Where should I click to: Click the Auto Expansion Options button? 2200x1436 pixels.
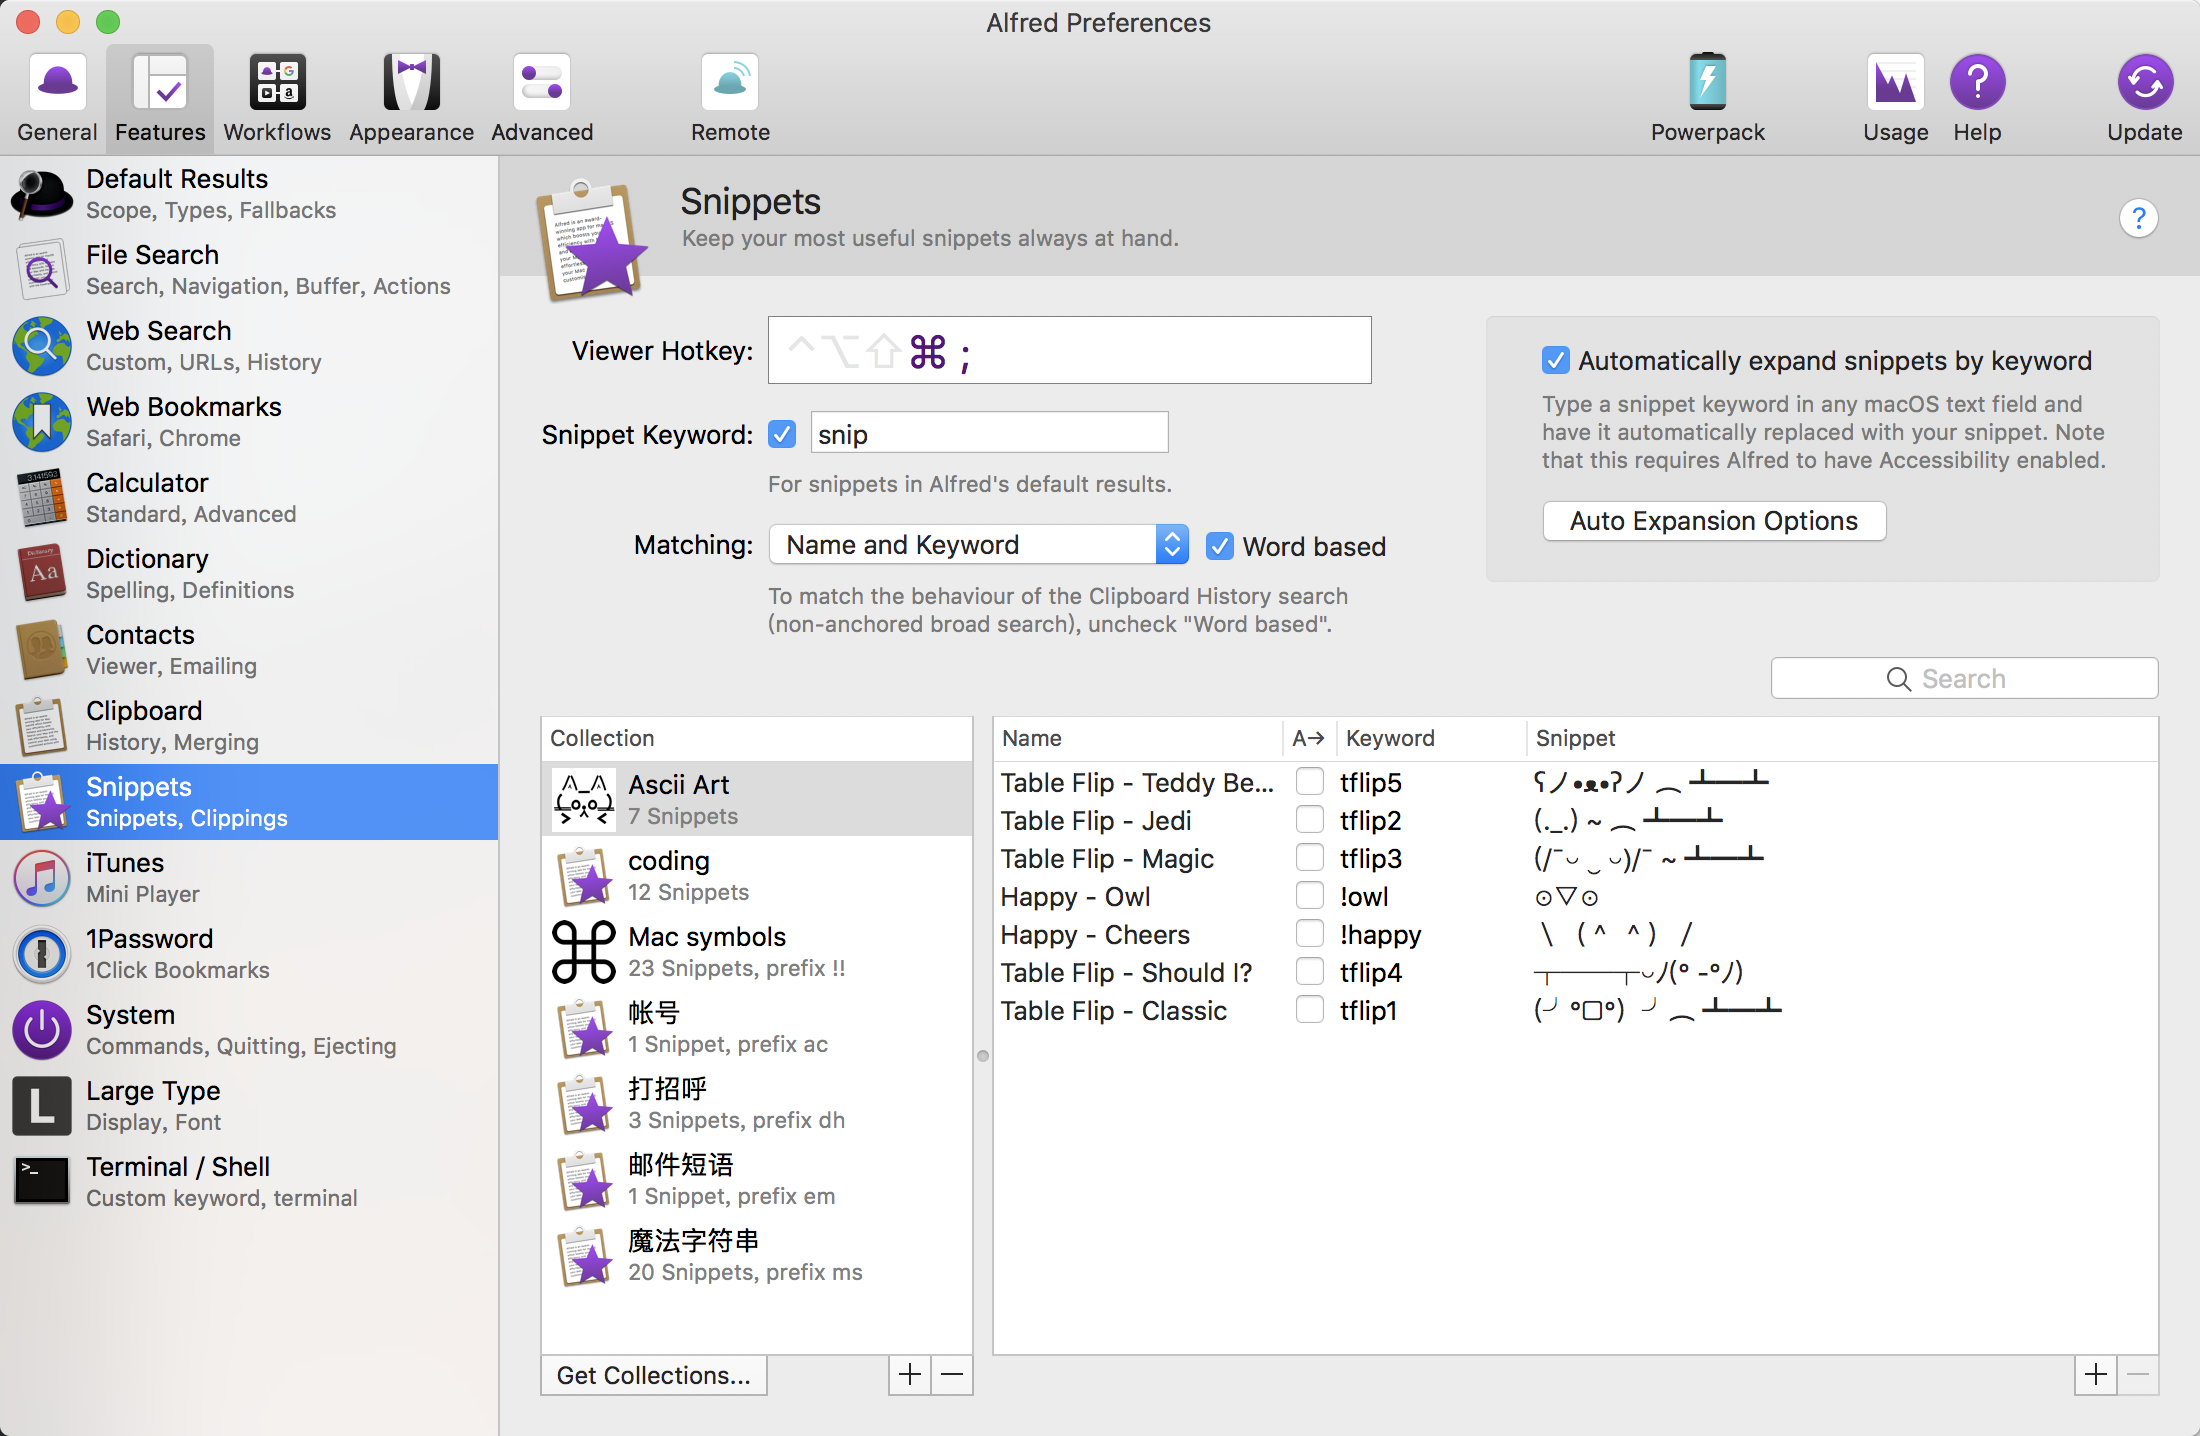click(x=1714, y=521)
